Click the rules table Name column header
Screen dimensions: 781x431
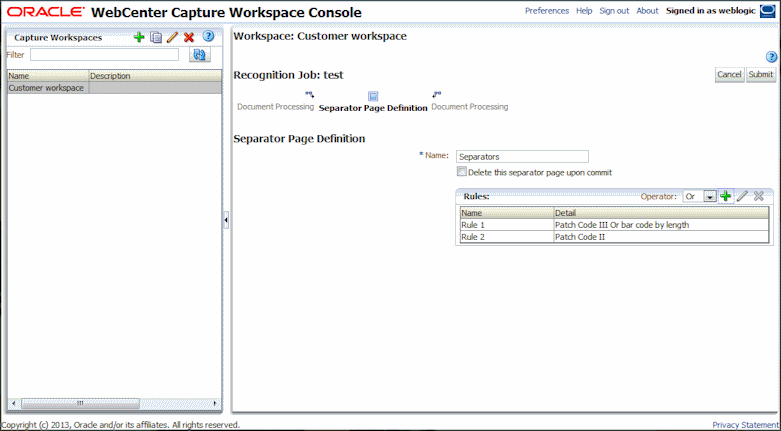pyautogui.click(x=507, y=213)
